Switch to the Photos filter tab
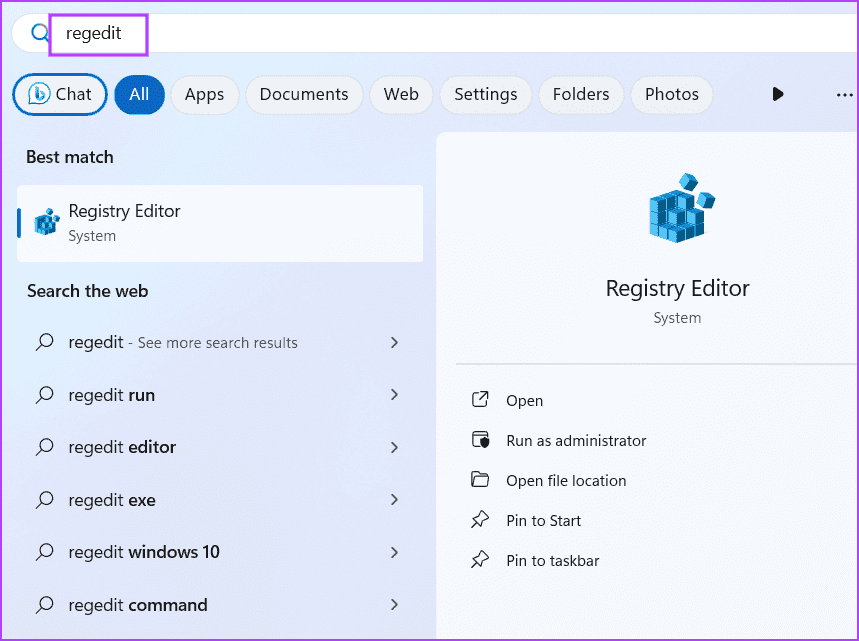859x641 pixels. (x=672, y=94)
